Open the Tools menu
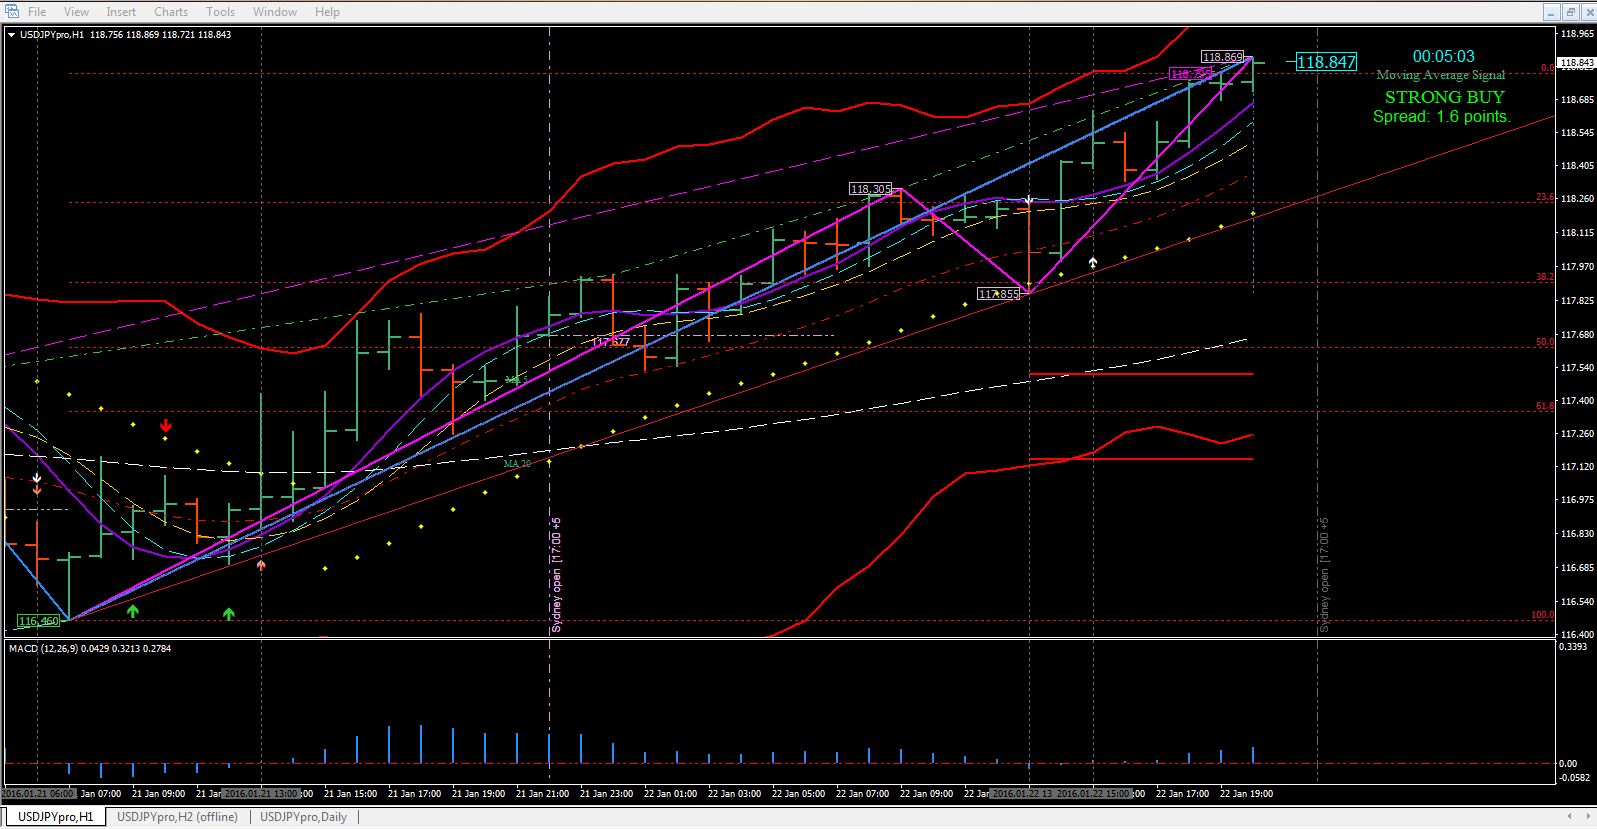The height and width of the screenshot is (829, 1597). pyautogui.click(x=220, y=12)
